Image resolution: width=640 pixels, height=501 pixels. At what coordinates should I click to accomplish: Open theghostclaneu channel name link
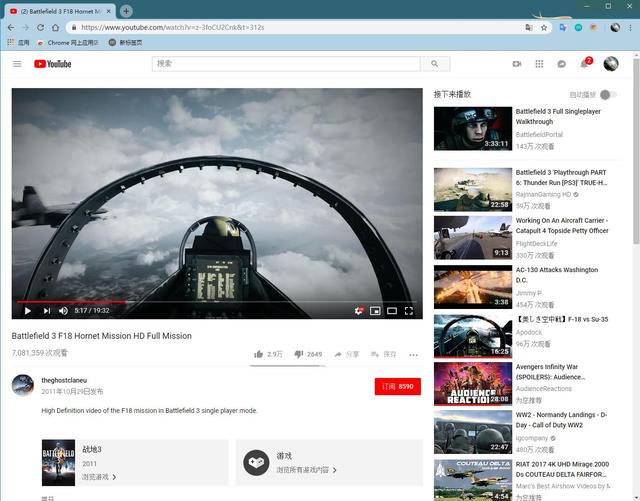(x=64, y=380)
